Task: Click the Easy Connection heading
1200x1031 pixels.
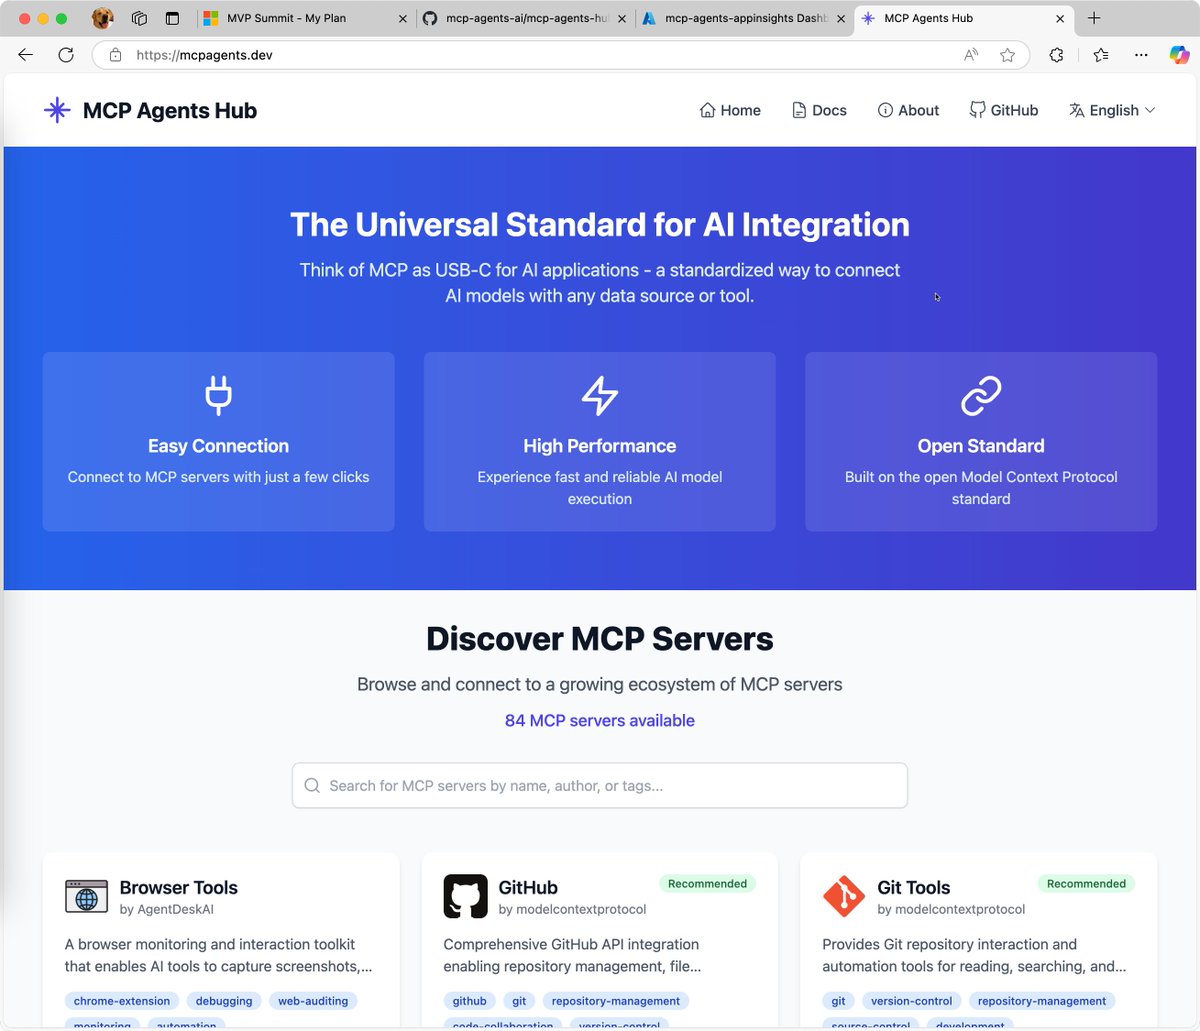Action: tap(218, 446)
